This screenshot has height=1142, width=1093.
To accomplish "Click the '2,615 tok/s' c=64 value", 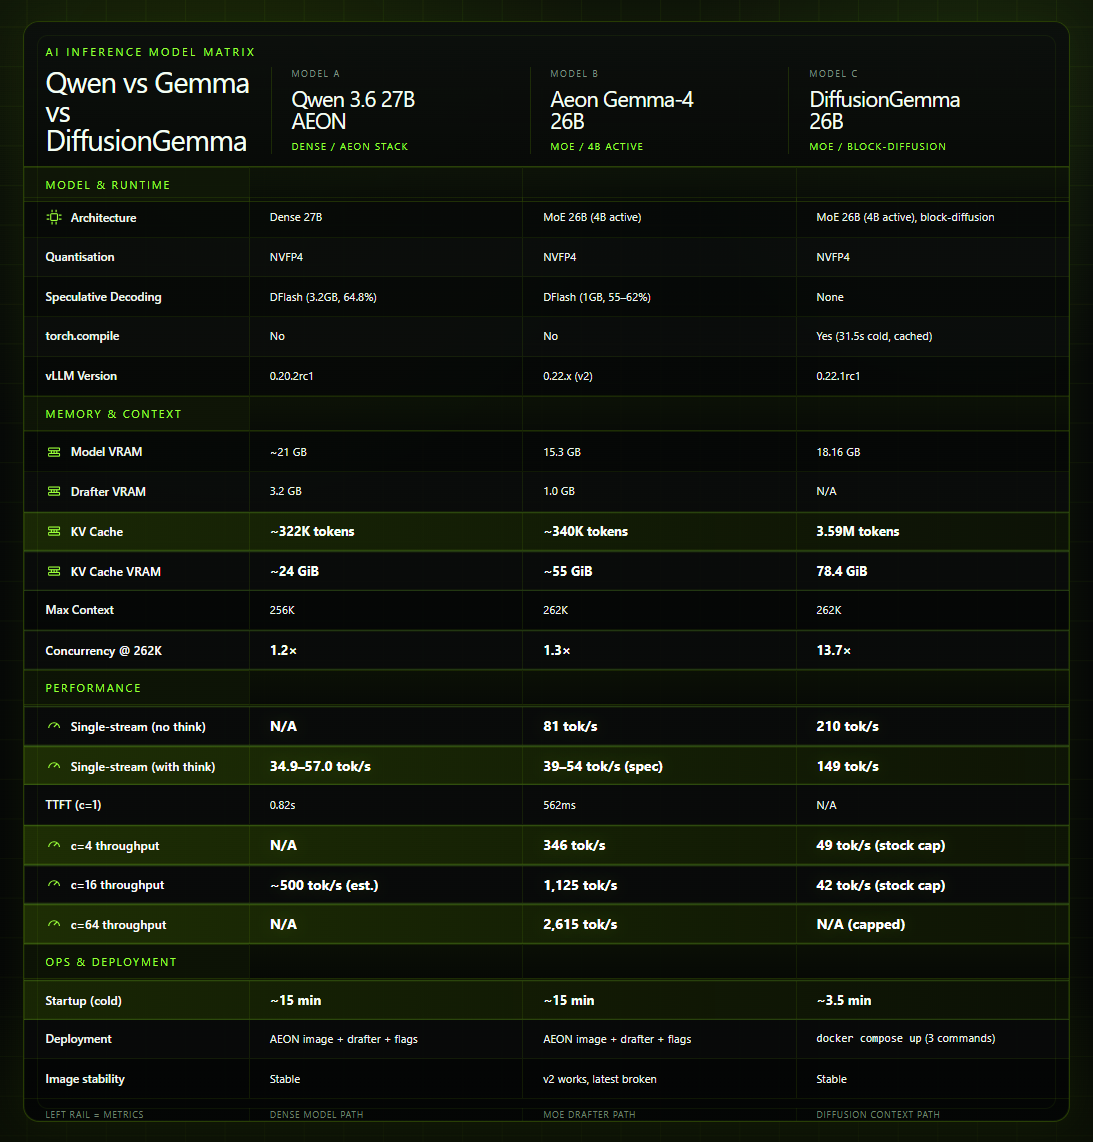I will 580,924.
